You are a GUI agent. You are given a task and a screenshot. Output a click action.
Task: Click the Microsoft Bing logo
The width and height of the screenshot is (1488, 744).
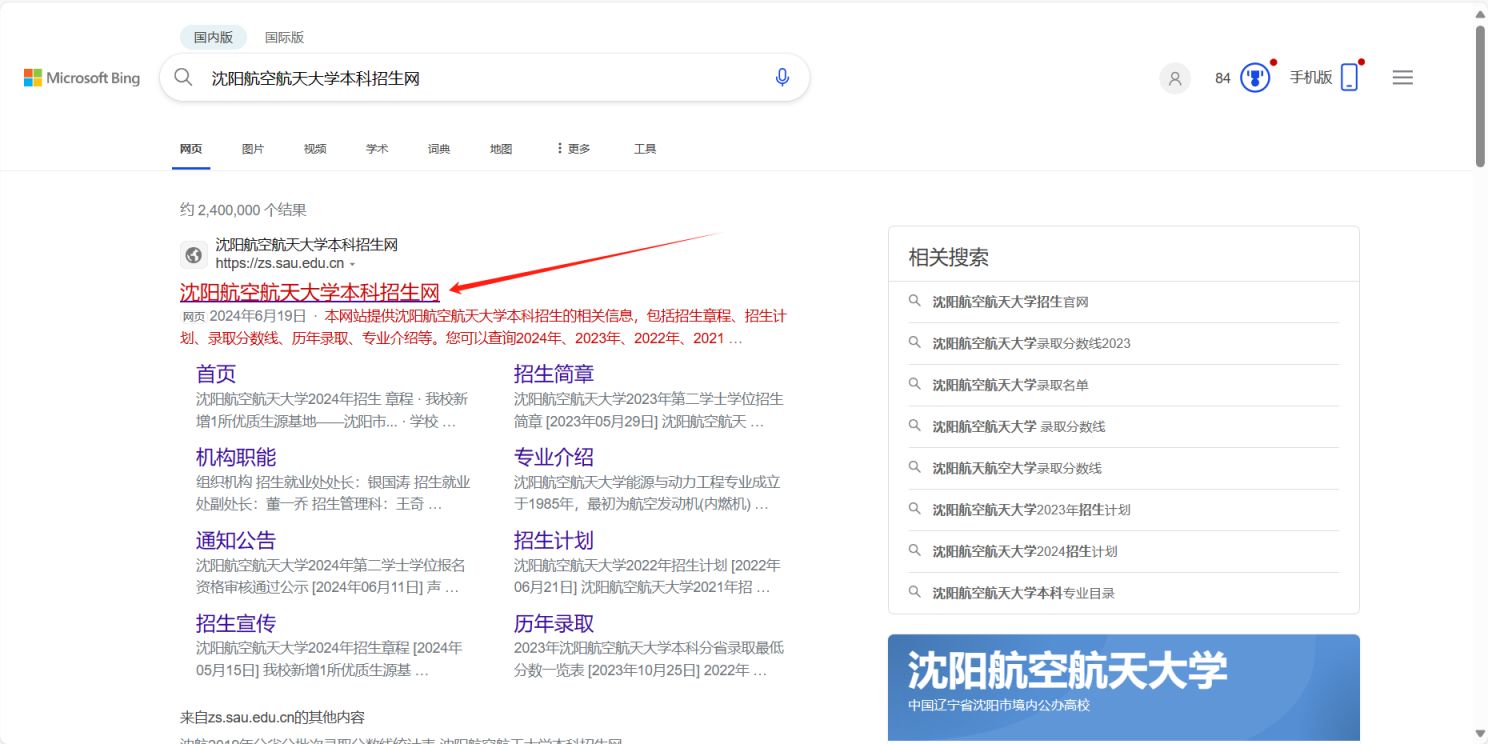click(82, 78)
